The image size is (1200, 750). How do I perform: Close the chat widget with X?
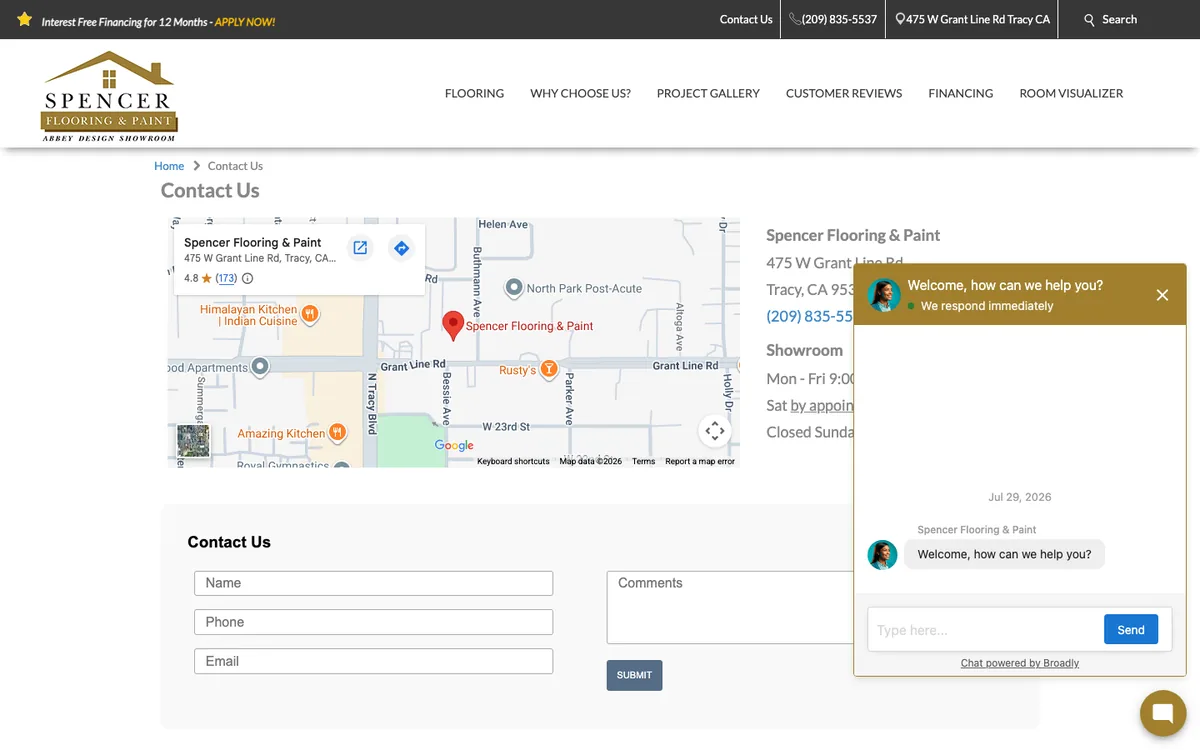click(x=1162, y=295)
